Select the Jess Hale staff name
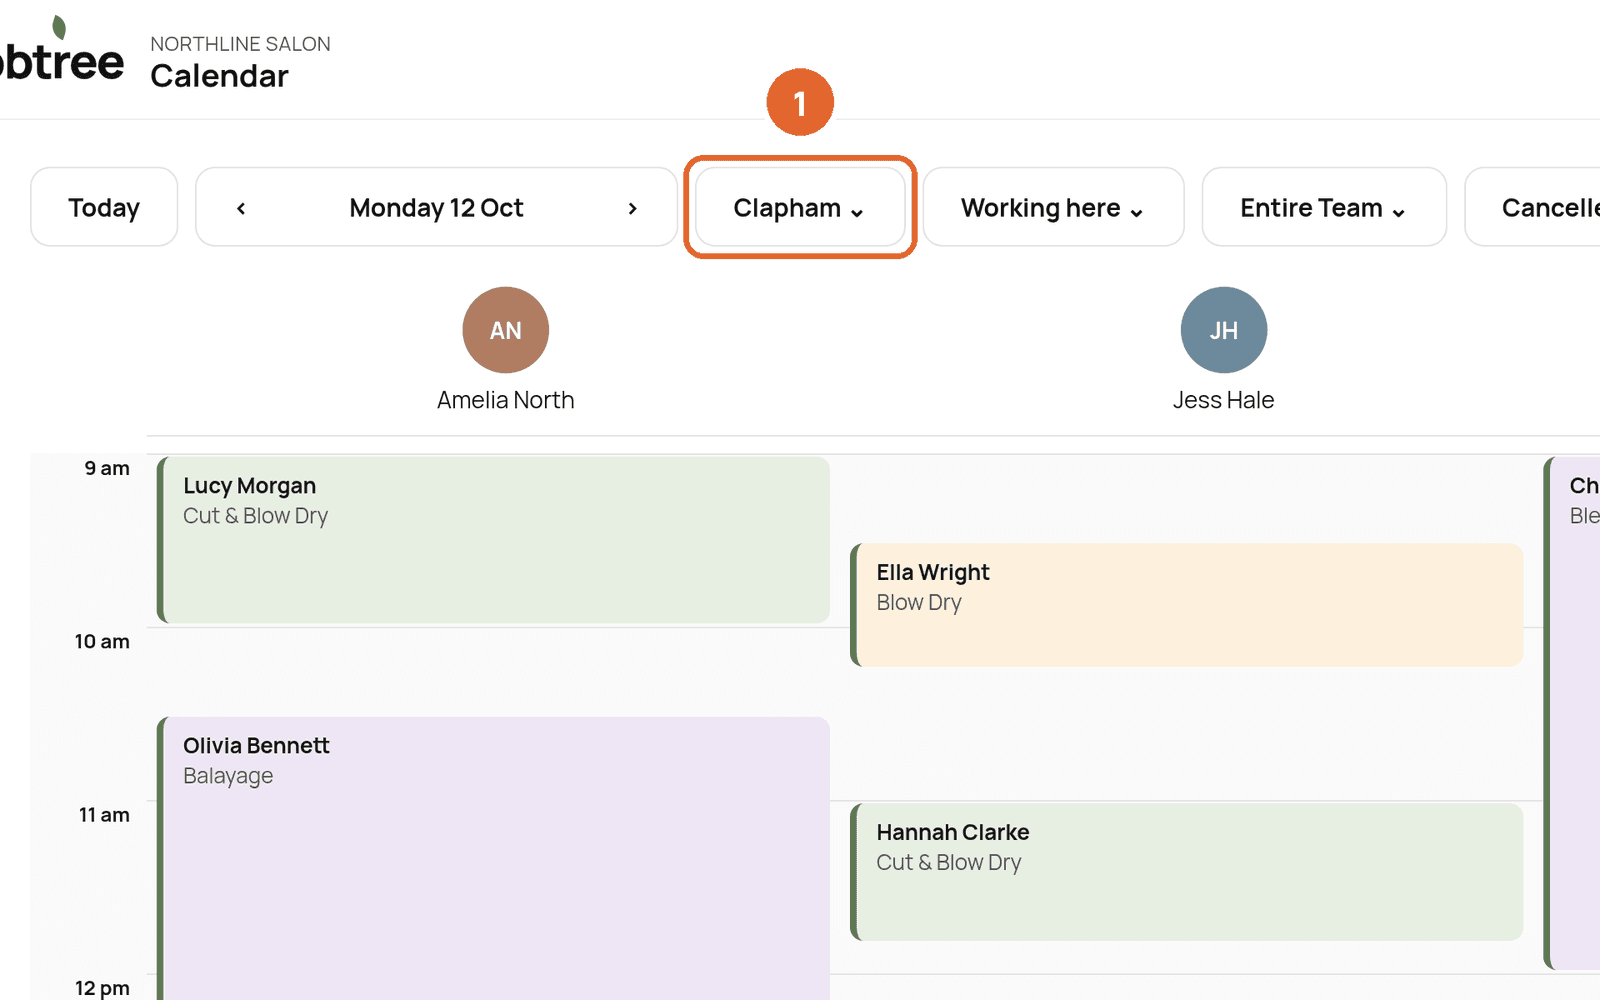 [1224, 400]
